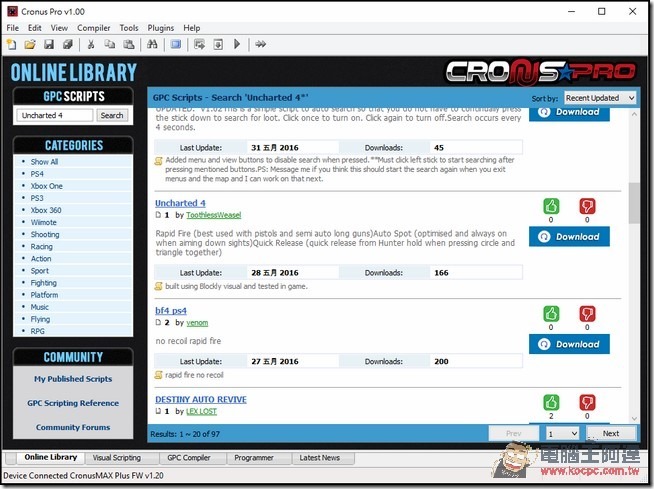Open the Help menu

pyautogui.click(x=192, y=28)
